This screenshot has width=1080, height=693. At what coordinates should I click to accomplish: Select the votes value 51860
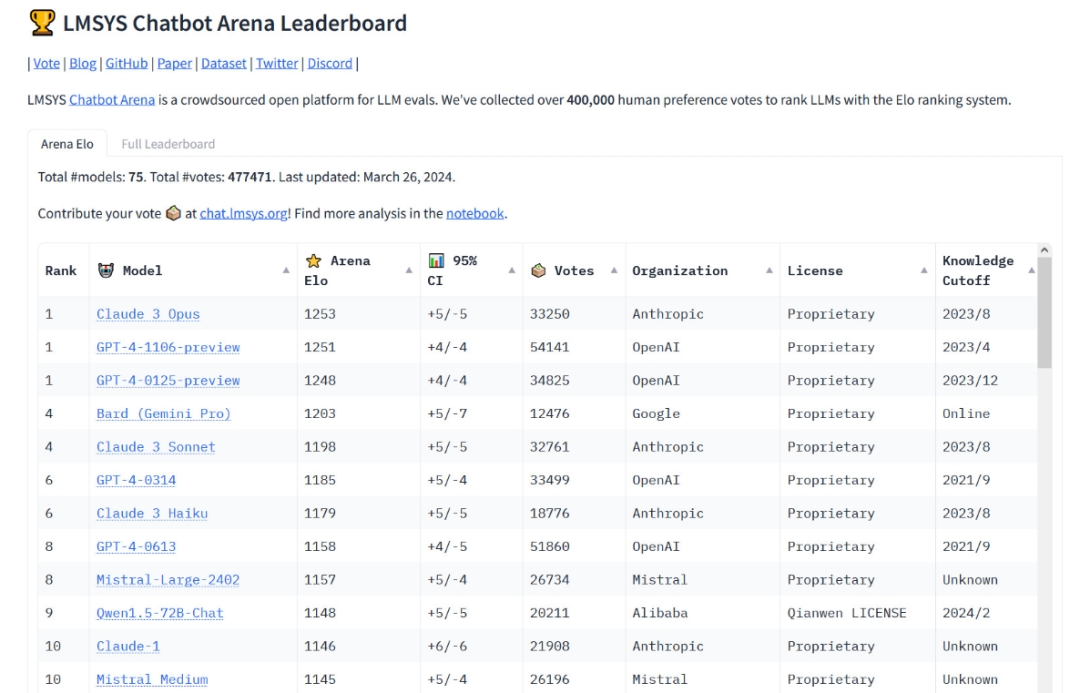[550, 546]
